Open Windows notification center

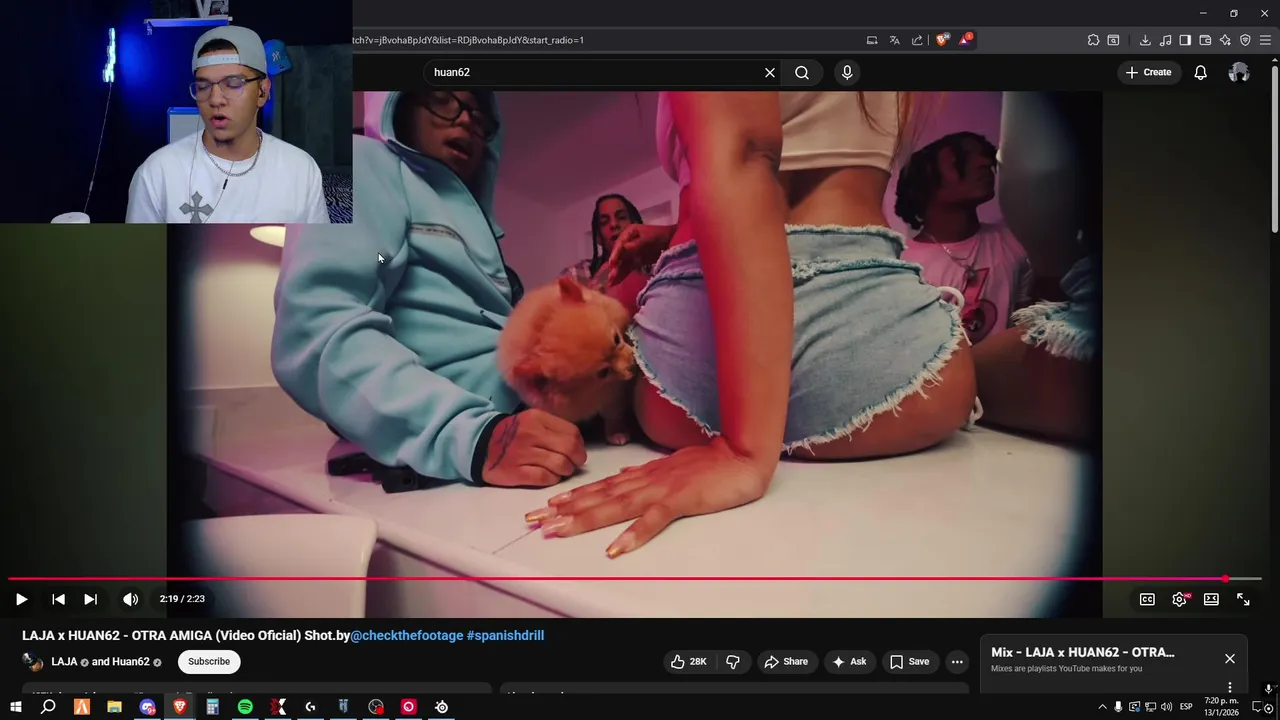coord(1259,707)
